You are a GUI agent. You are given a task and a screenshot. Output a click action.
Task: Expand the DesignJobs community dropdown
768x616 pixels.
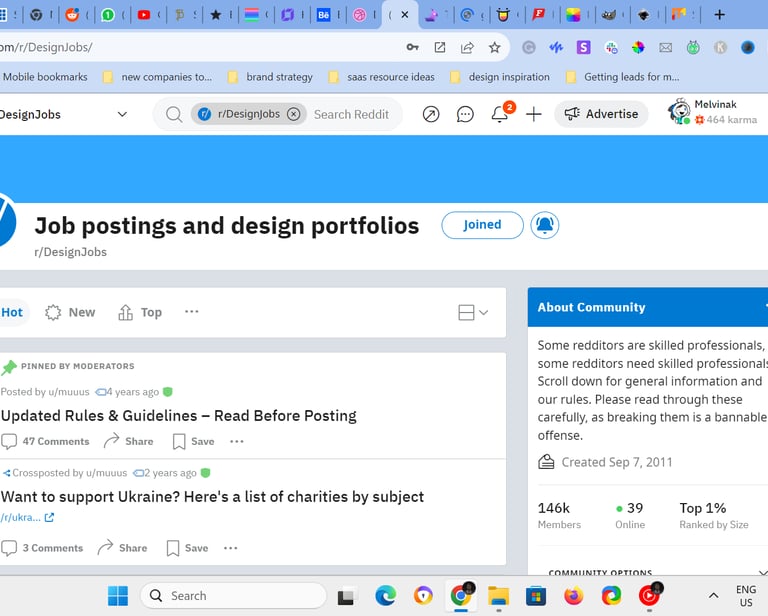(122, 114)
